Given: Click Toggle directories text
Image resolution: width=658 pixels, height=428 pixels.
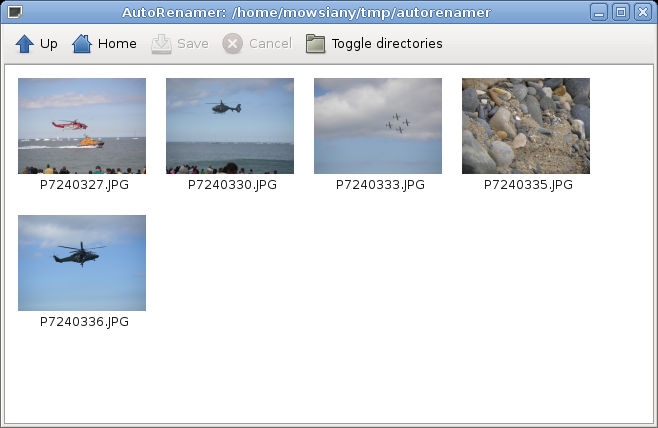Looking at the screenshot, I should [387, 44].
